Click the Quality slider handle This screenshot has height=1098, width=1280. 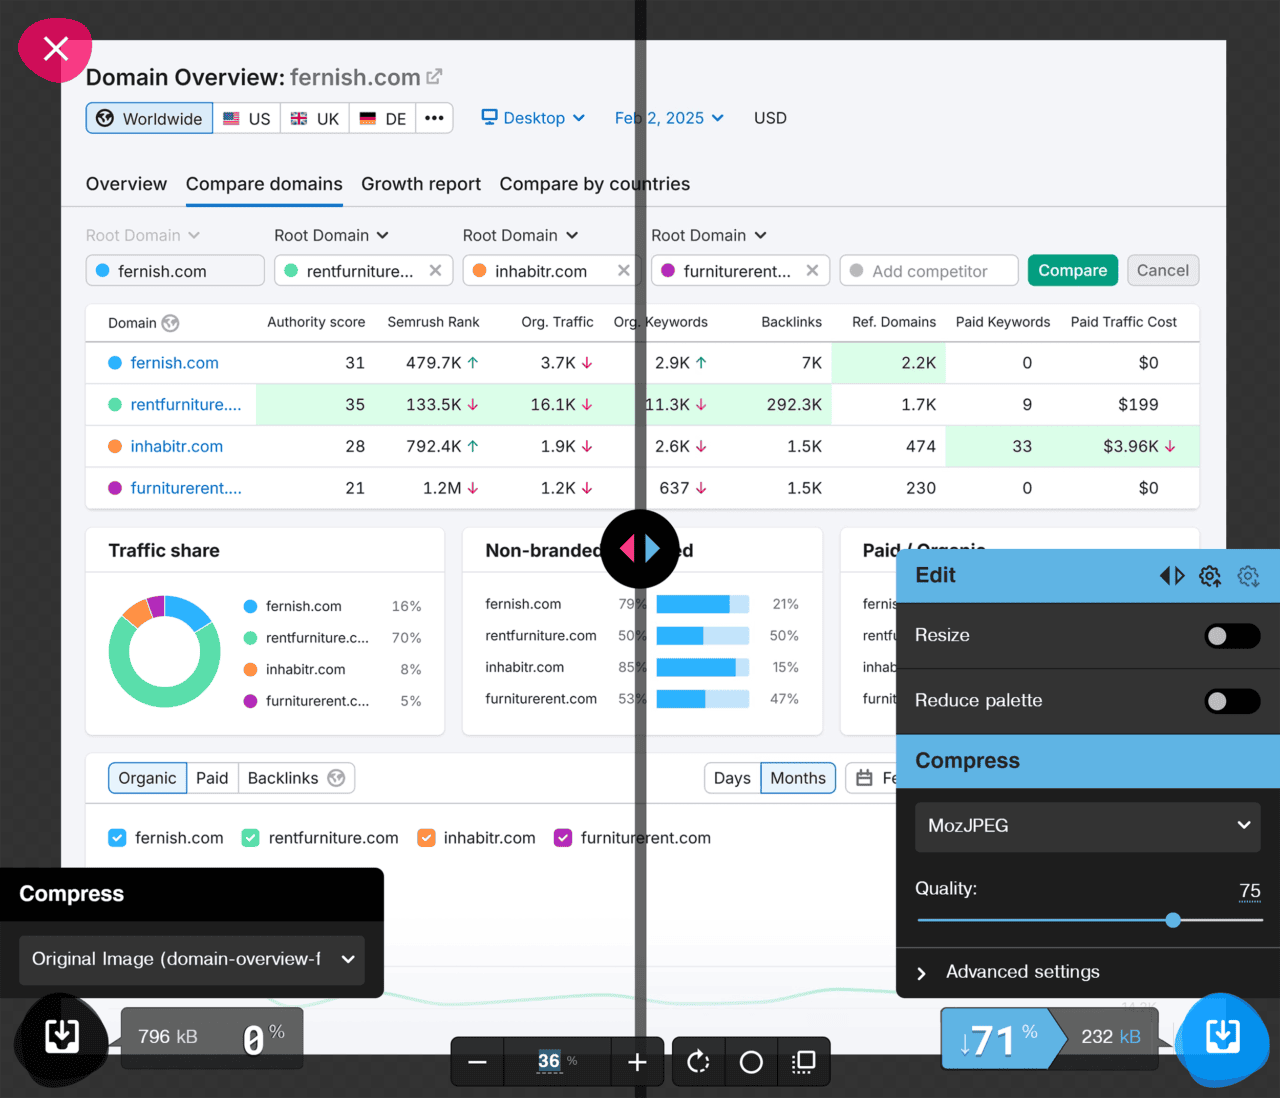pos(1173,920)
